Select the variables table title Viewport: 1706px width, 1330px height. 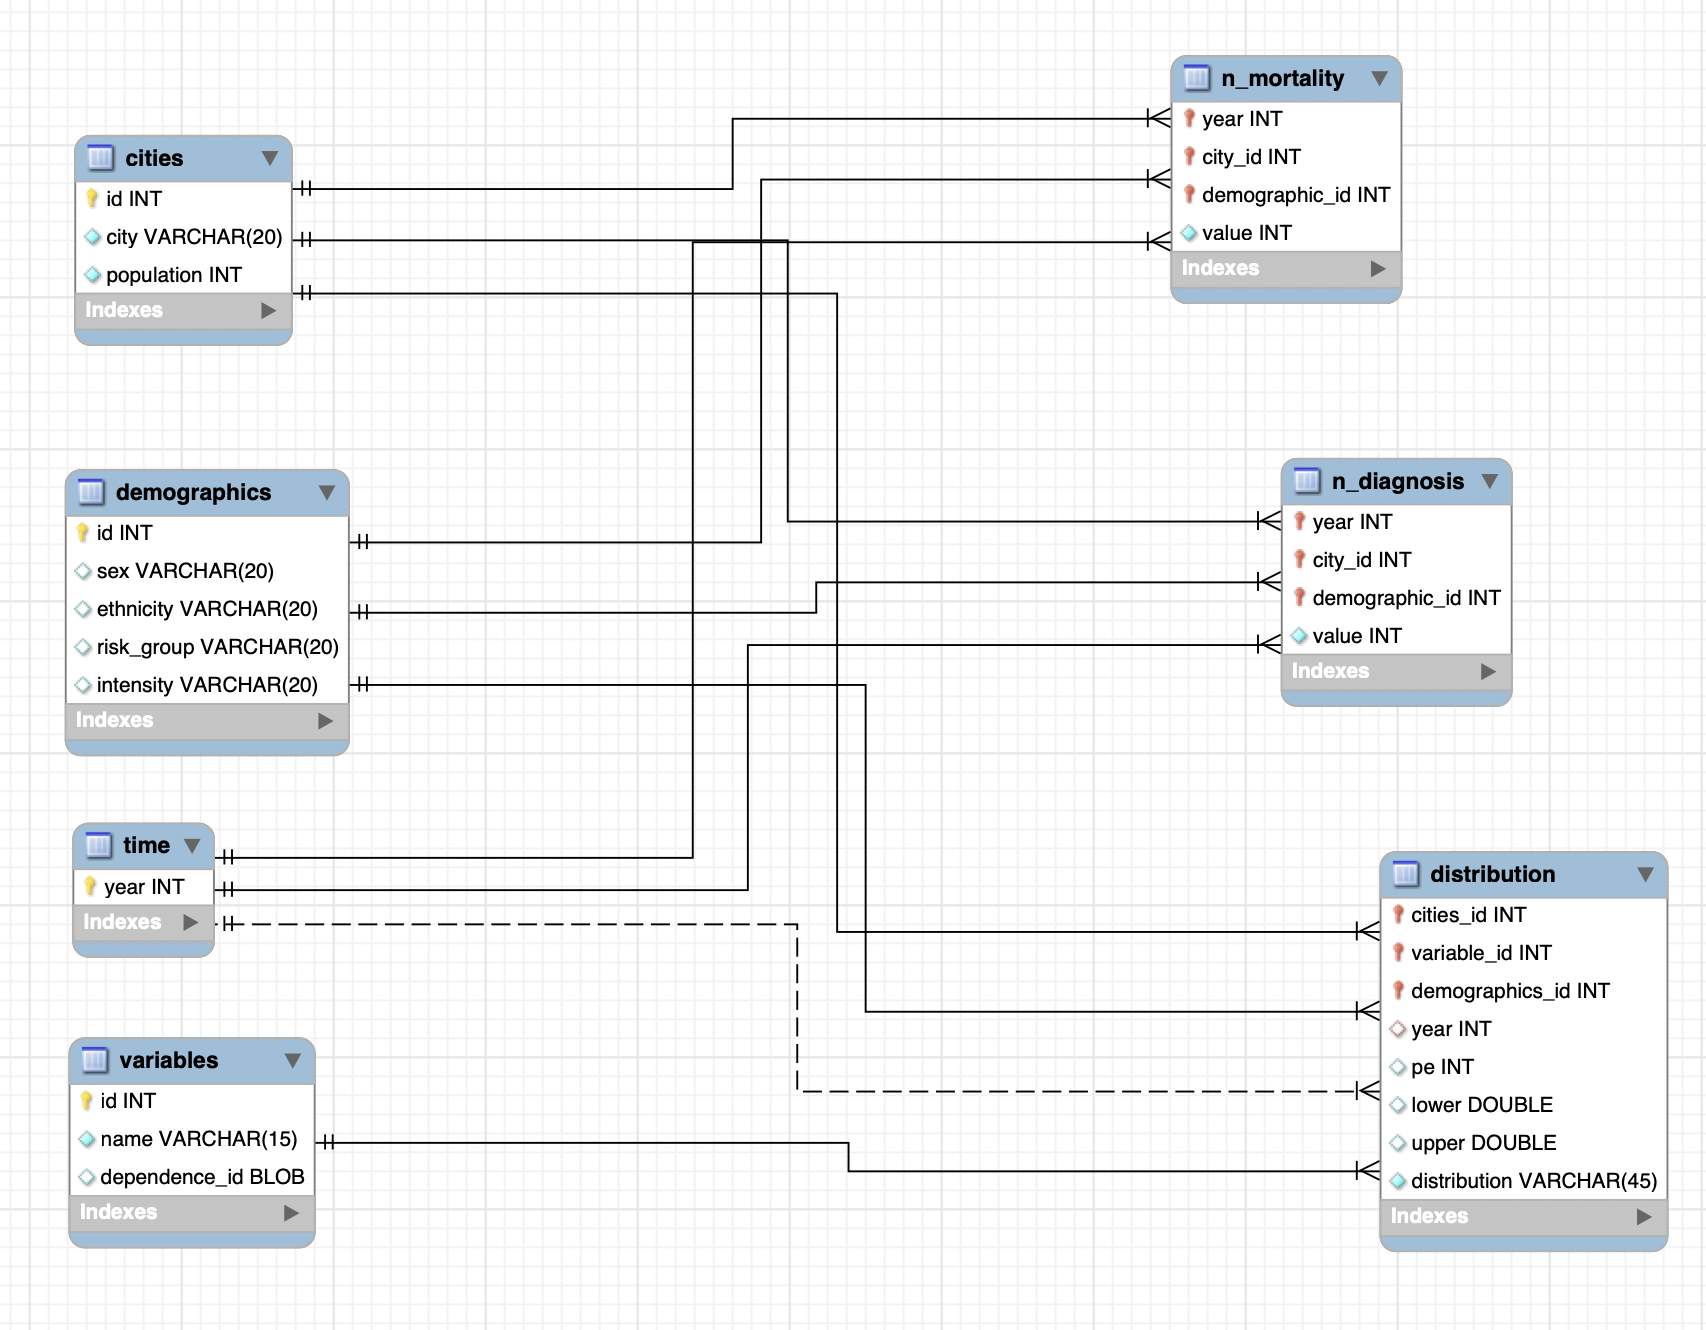pyautogui.click(x=168, y=1060)
